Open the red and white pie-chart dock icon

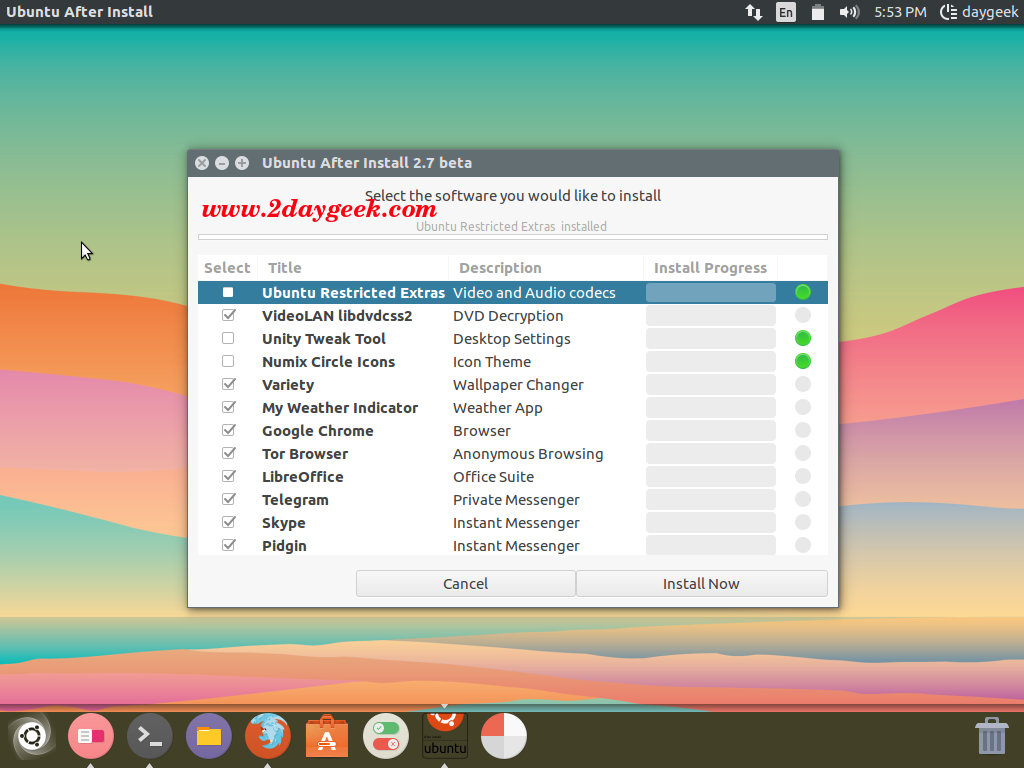pyautogui.click(x=504, y=736)
